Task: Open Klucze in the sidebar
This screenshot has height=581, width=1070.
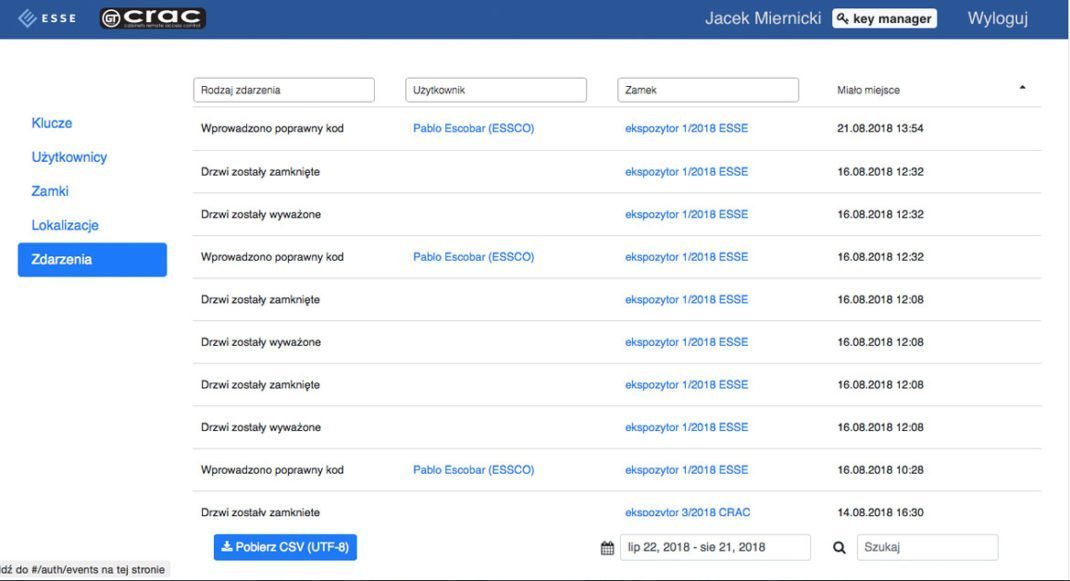Action: pos(52,123)
